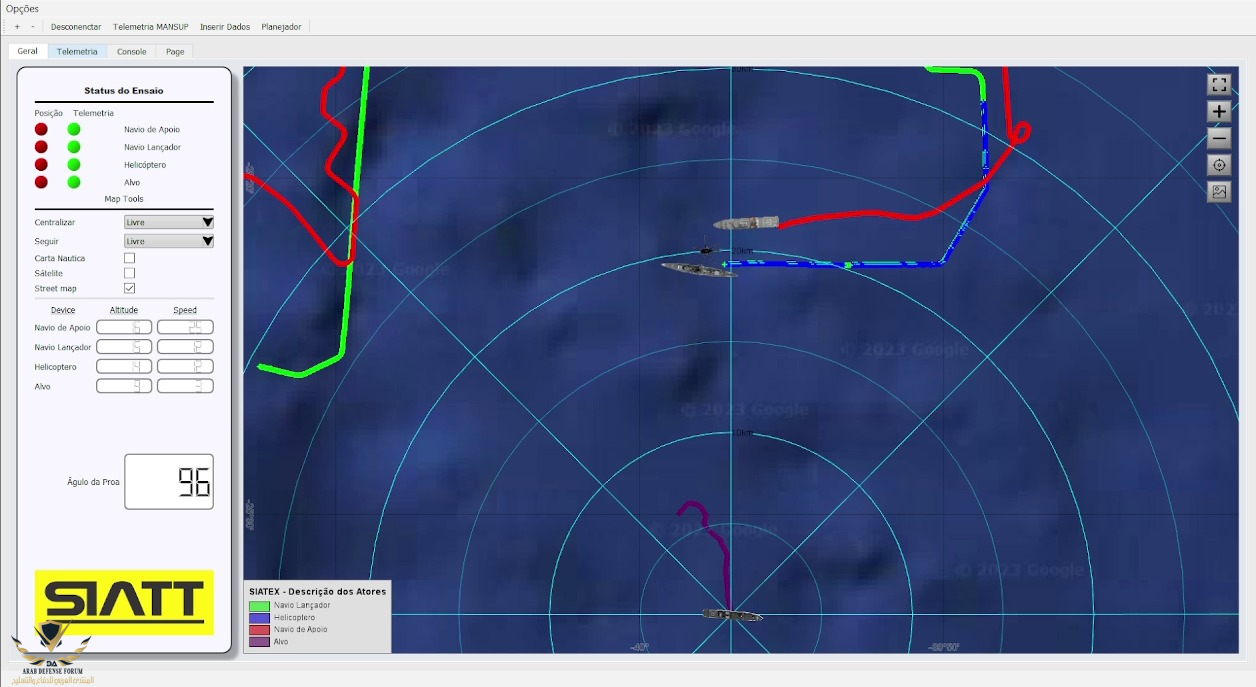
Task: Click the map image layer icon
Action: click(1218, 192)
